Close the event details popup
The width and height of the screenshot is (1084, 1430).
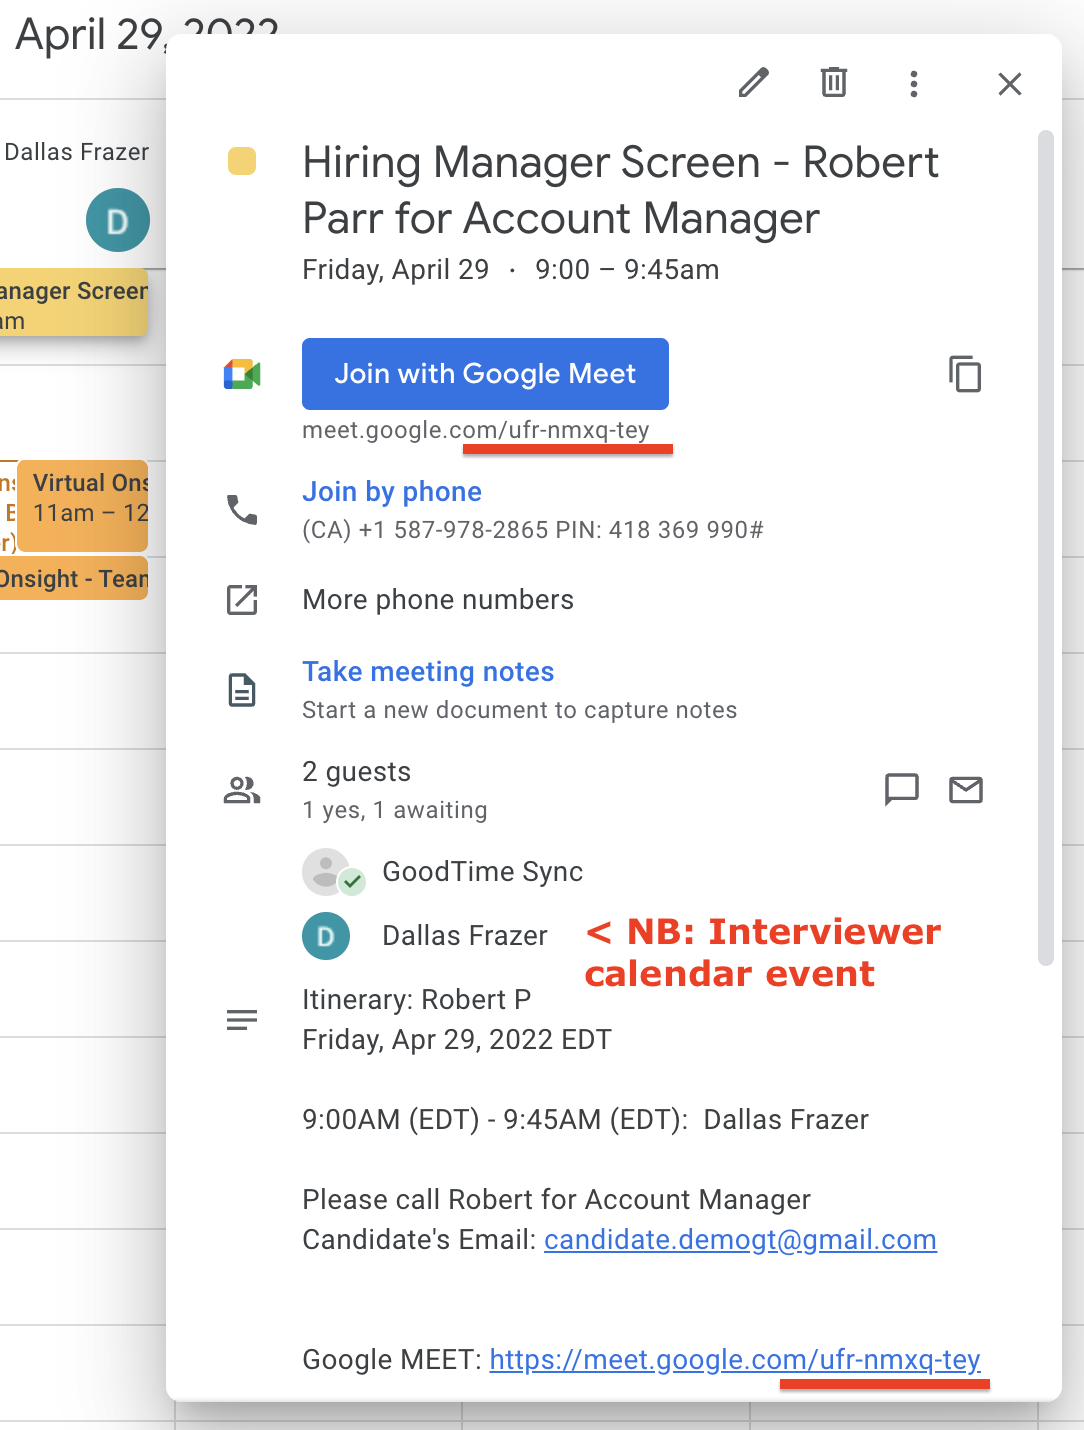(1010, 84)
